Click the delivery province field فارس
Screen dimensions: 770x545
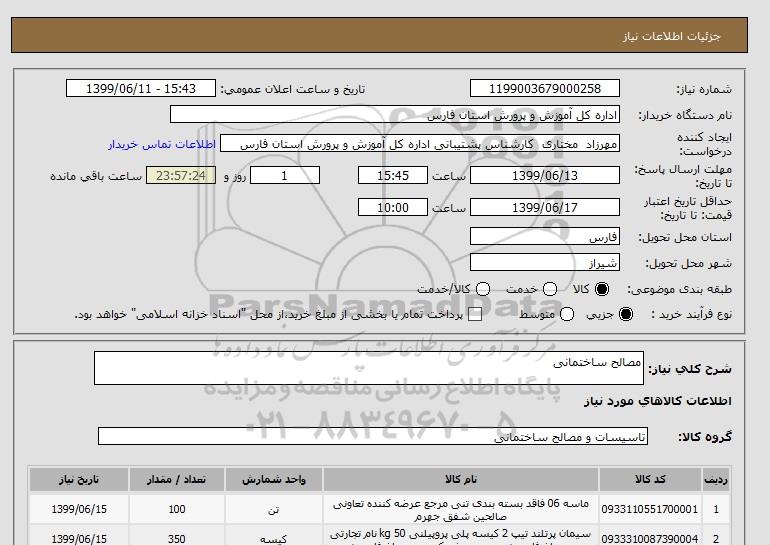point(545,237)
